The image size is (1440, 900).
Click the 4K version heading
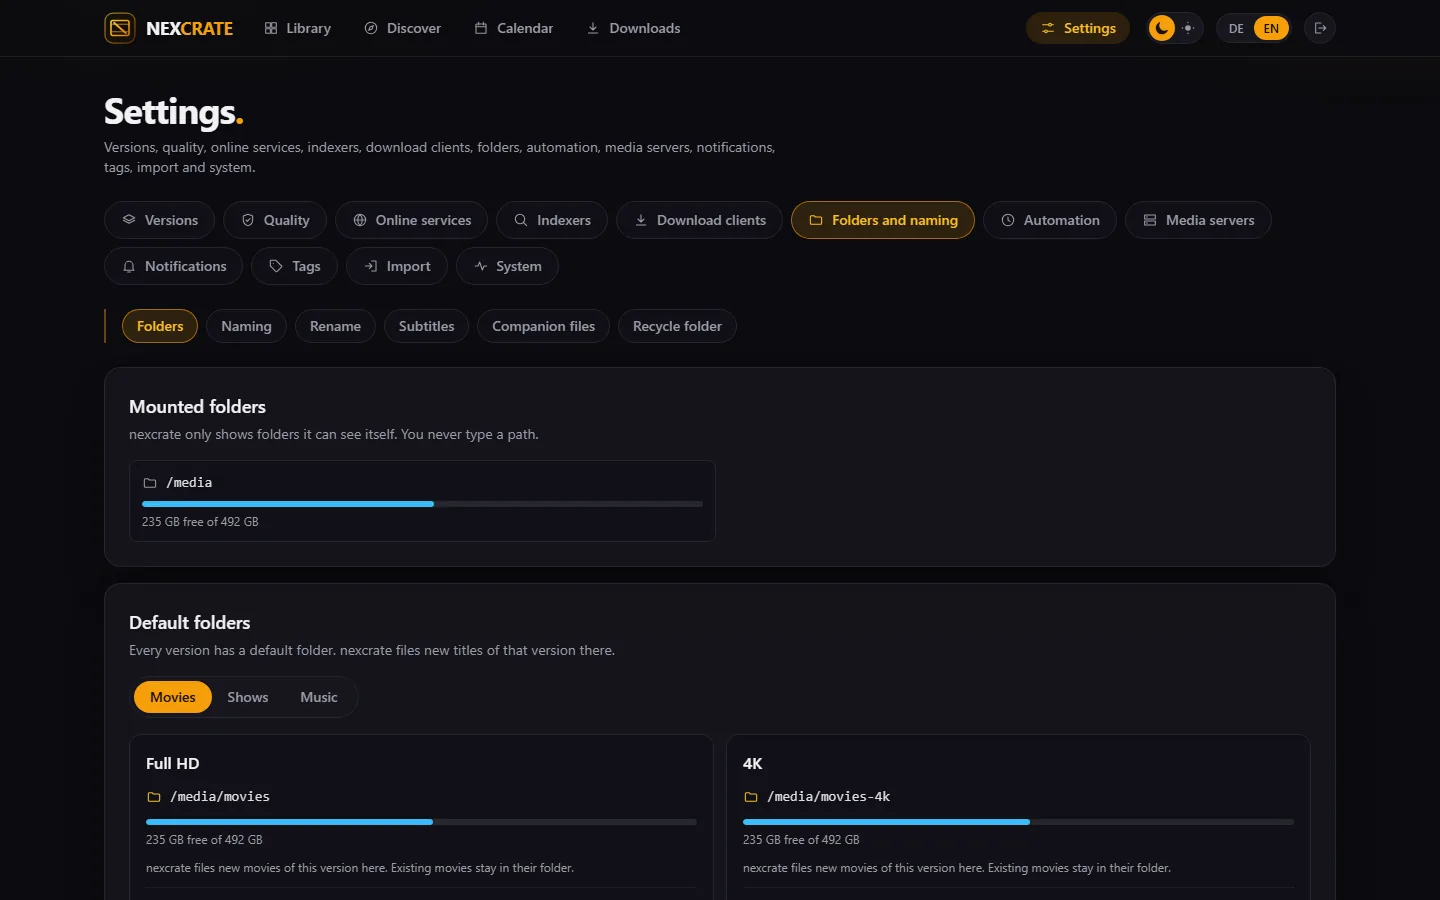[x=753, y=763]
